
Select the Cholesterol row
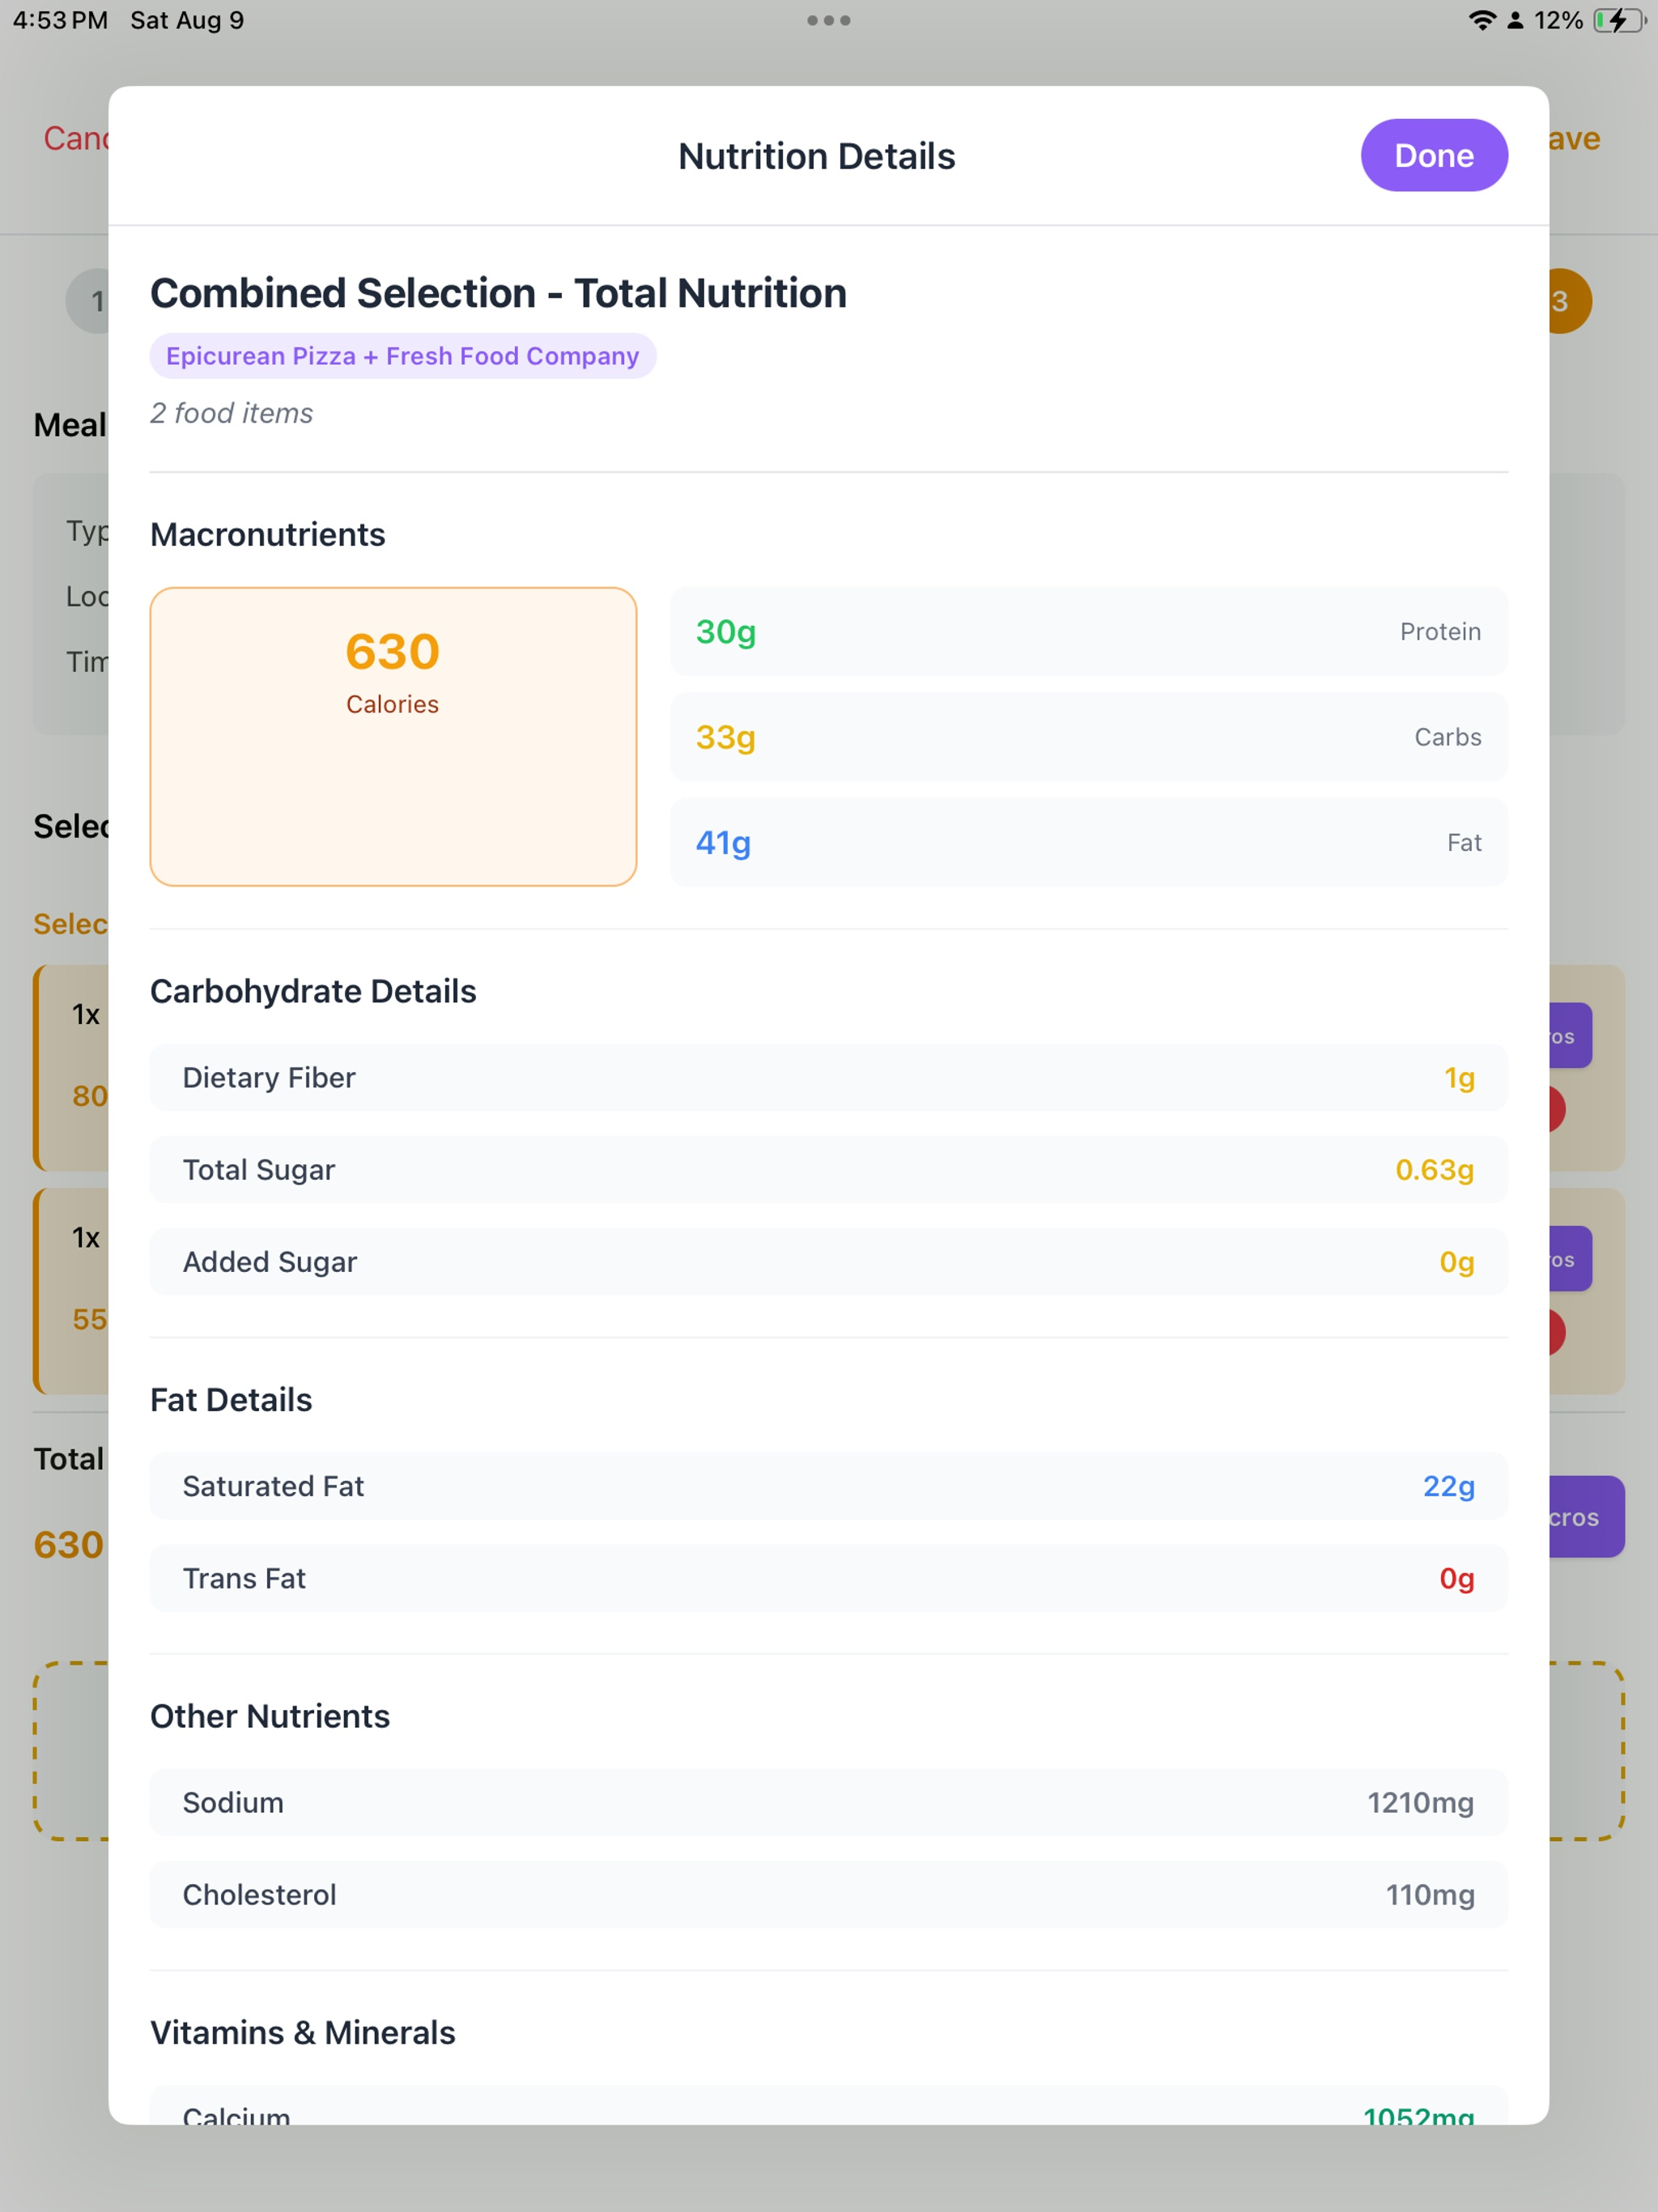(x=828, y=1893)
